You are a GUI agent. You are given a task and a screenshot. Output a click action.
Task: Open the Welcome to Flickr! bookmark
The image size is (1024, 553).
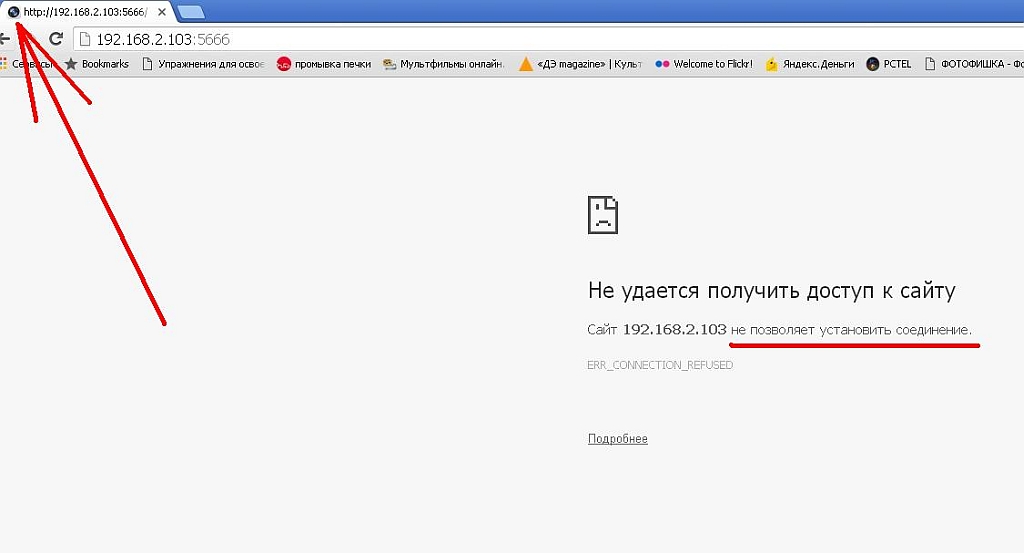pyautogui.click(x=704, y=64)
